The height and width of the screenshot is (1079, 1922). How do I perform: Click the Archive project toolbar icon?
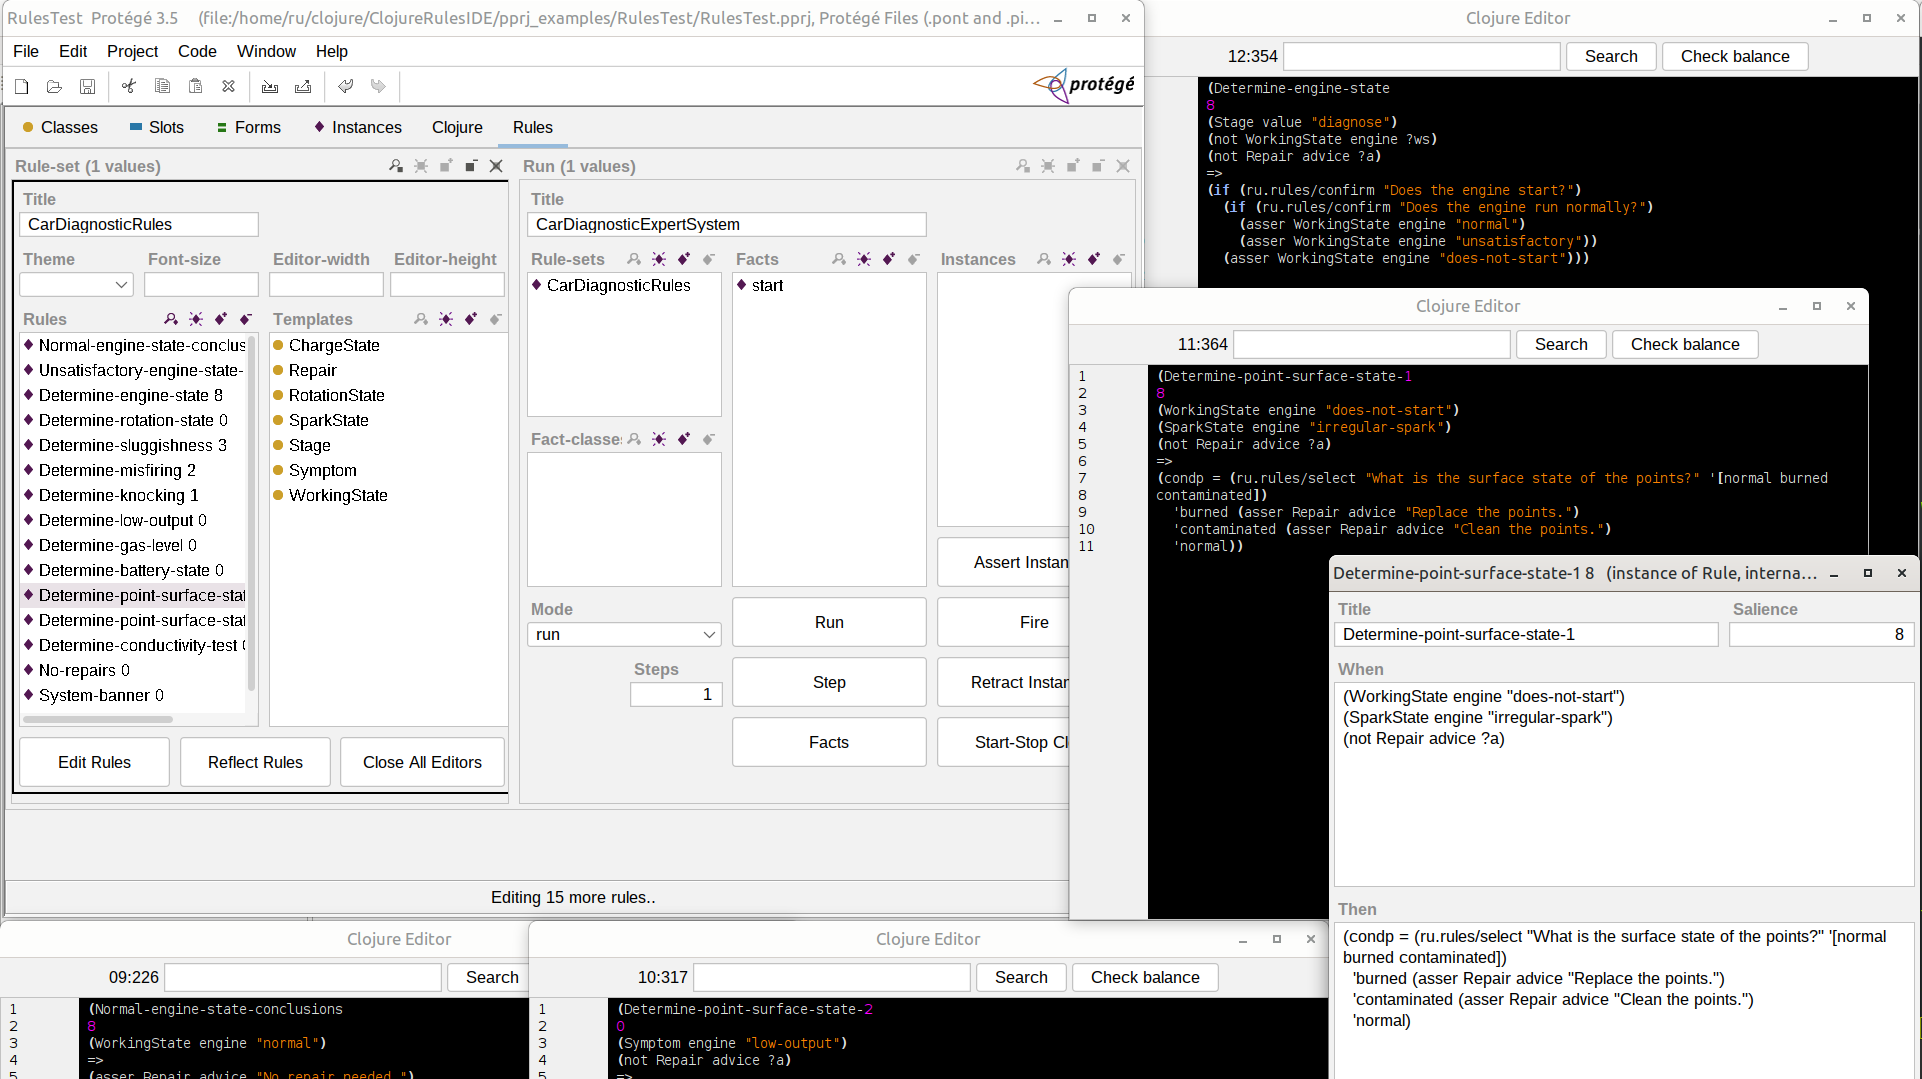coord(270,87)
